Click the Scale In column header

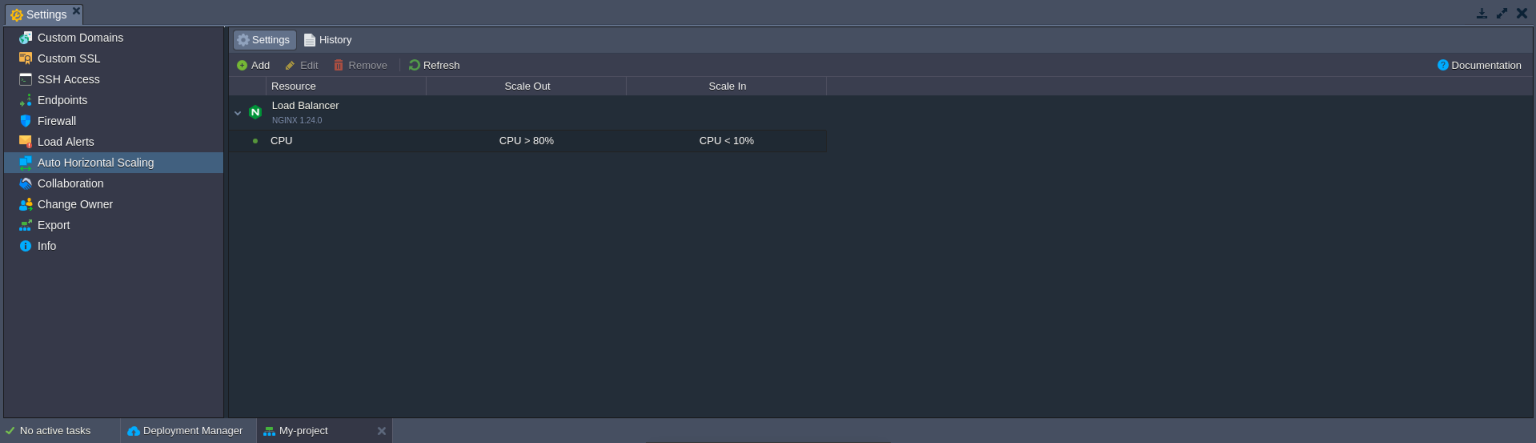coord(727,86)
